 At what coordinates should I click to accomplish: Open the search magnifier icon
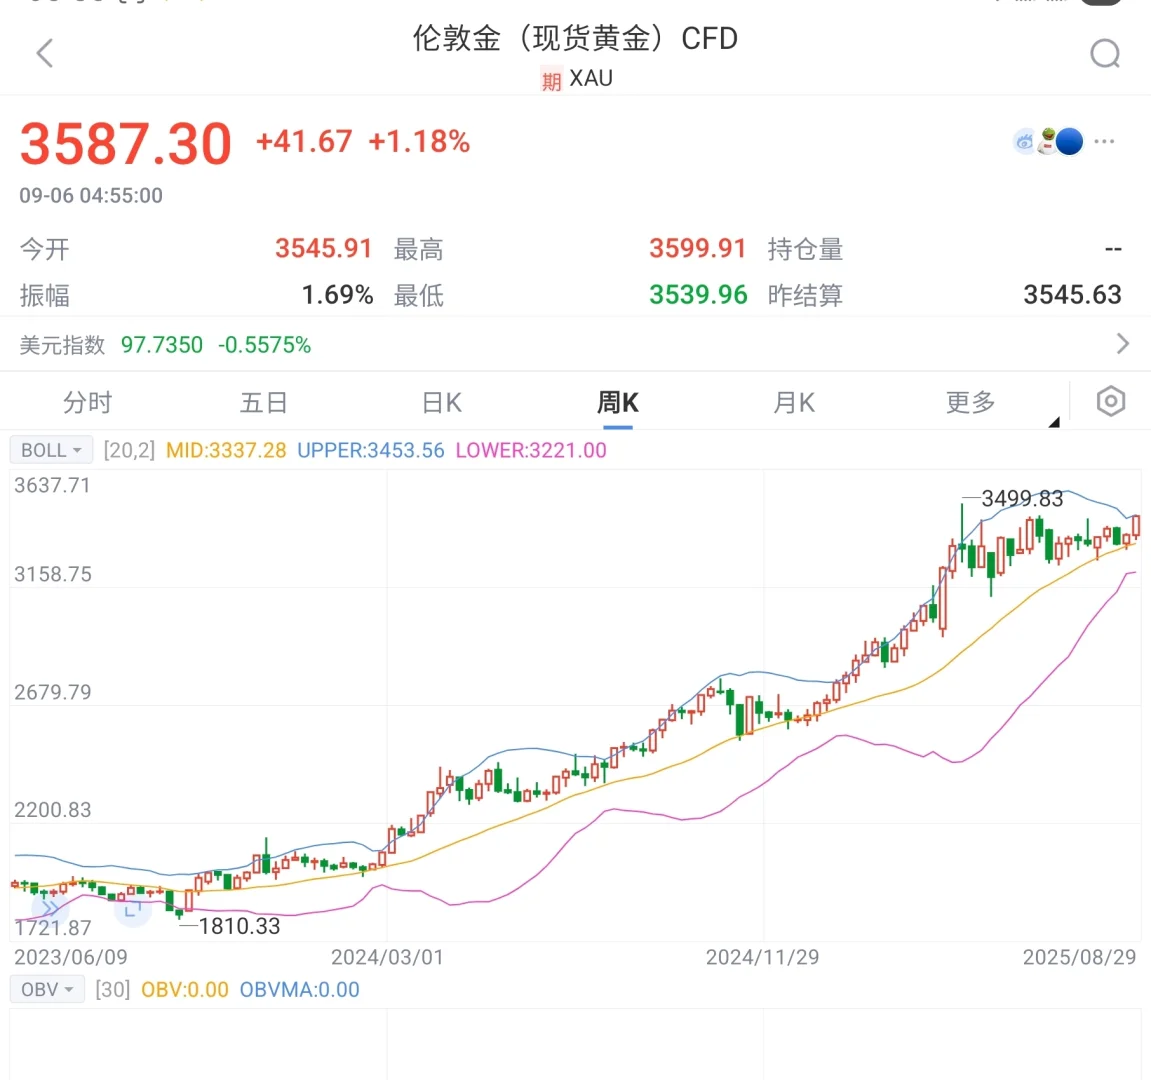pyautogui.click(x=1104, y=53)
